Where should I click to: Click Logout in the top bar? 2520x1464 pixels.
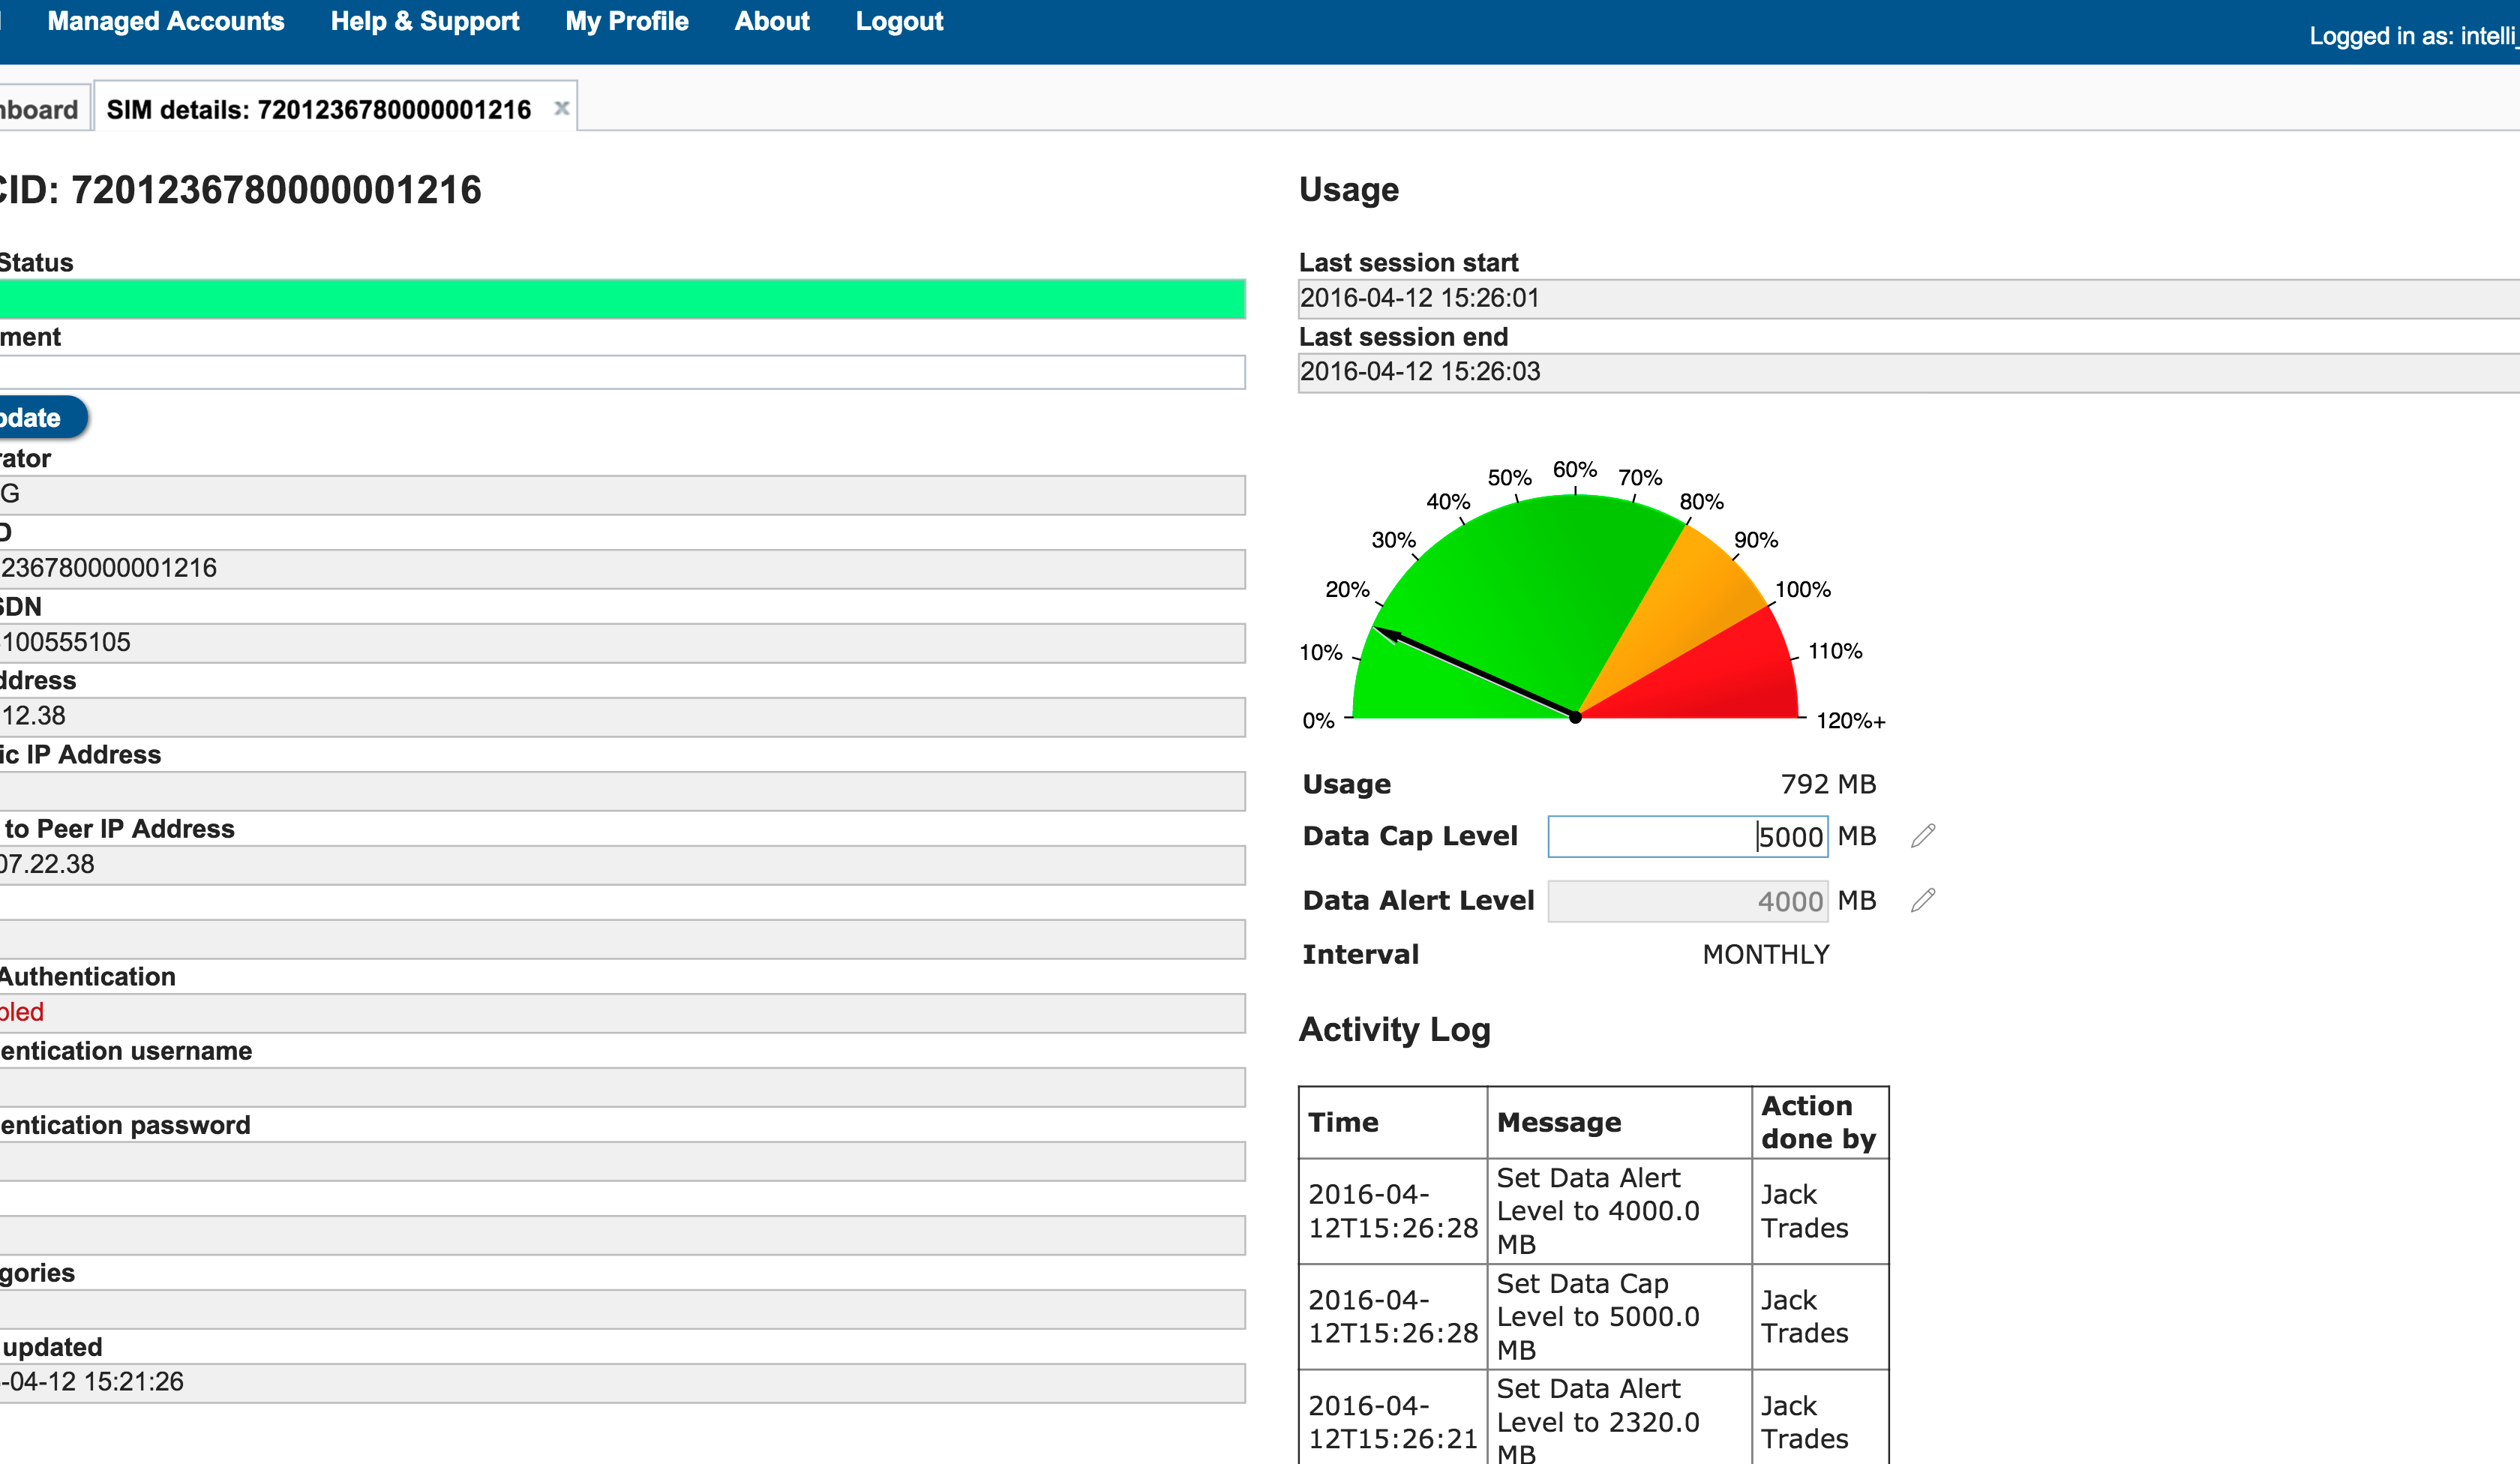pos(899,21)
